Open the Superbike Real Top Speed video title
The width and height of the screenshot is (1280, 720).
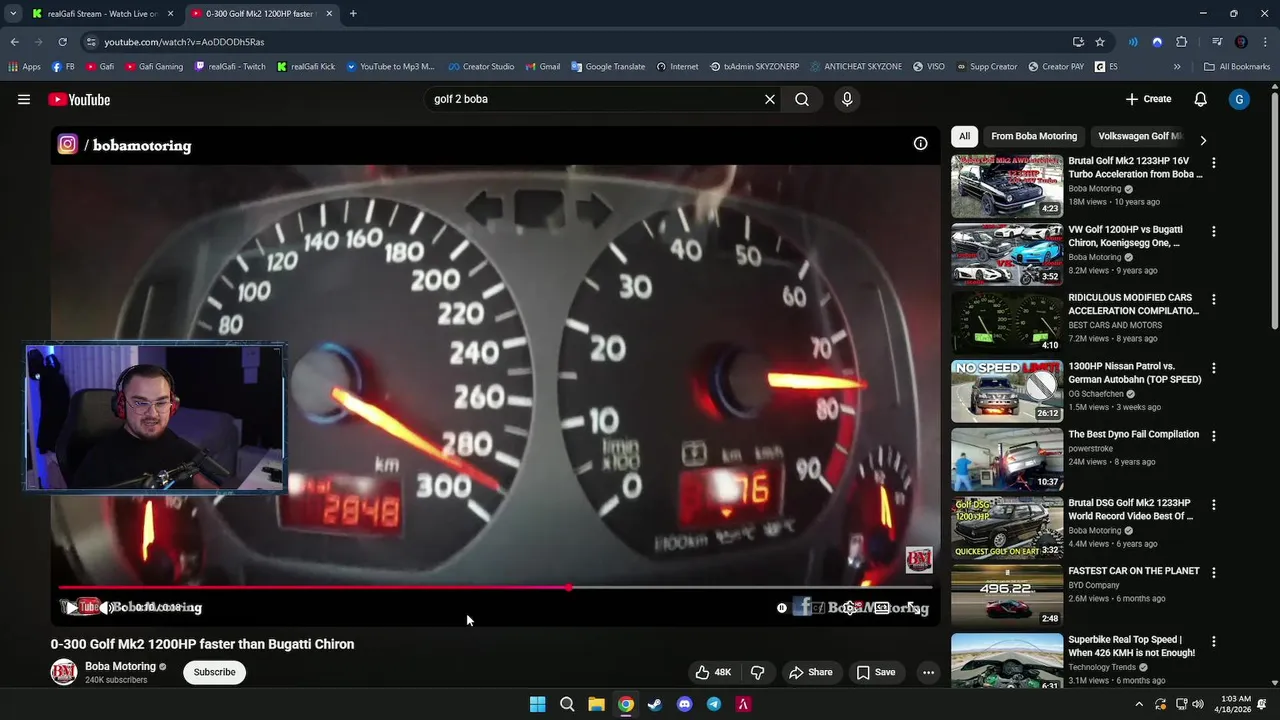[1132, 646]
